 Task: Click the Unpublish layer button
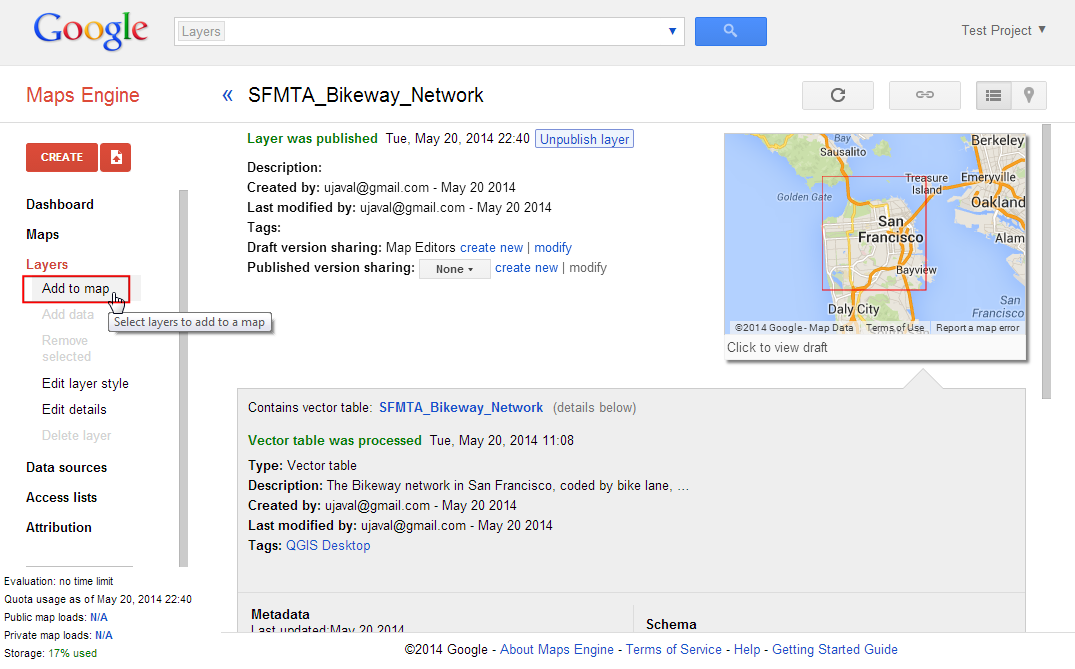pos(584,139)
